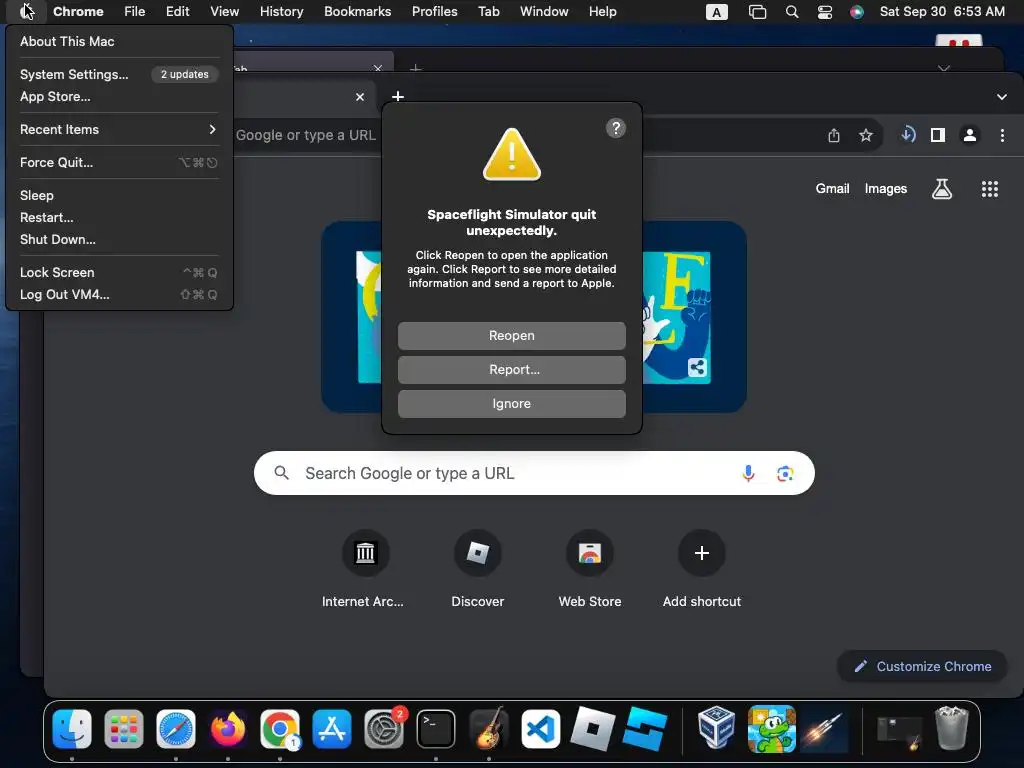The width and height of the screenshot is (1024, 768).
Task: Open the Web Store shortcut
Action: 590,569
